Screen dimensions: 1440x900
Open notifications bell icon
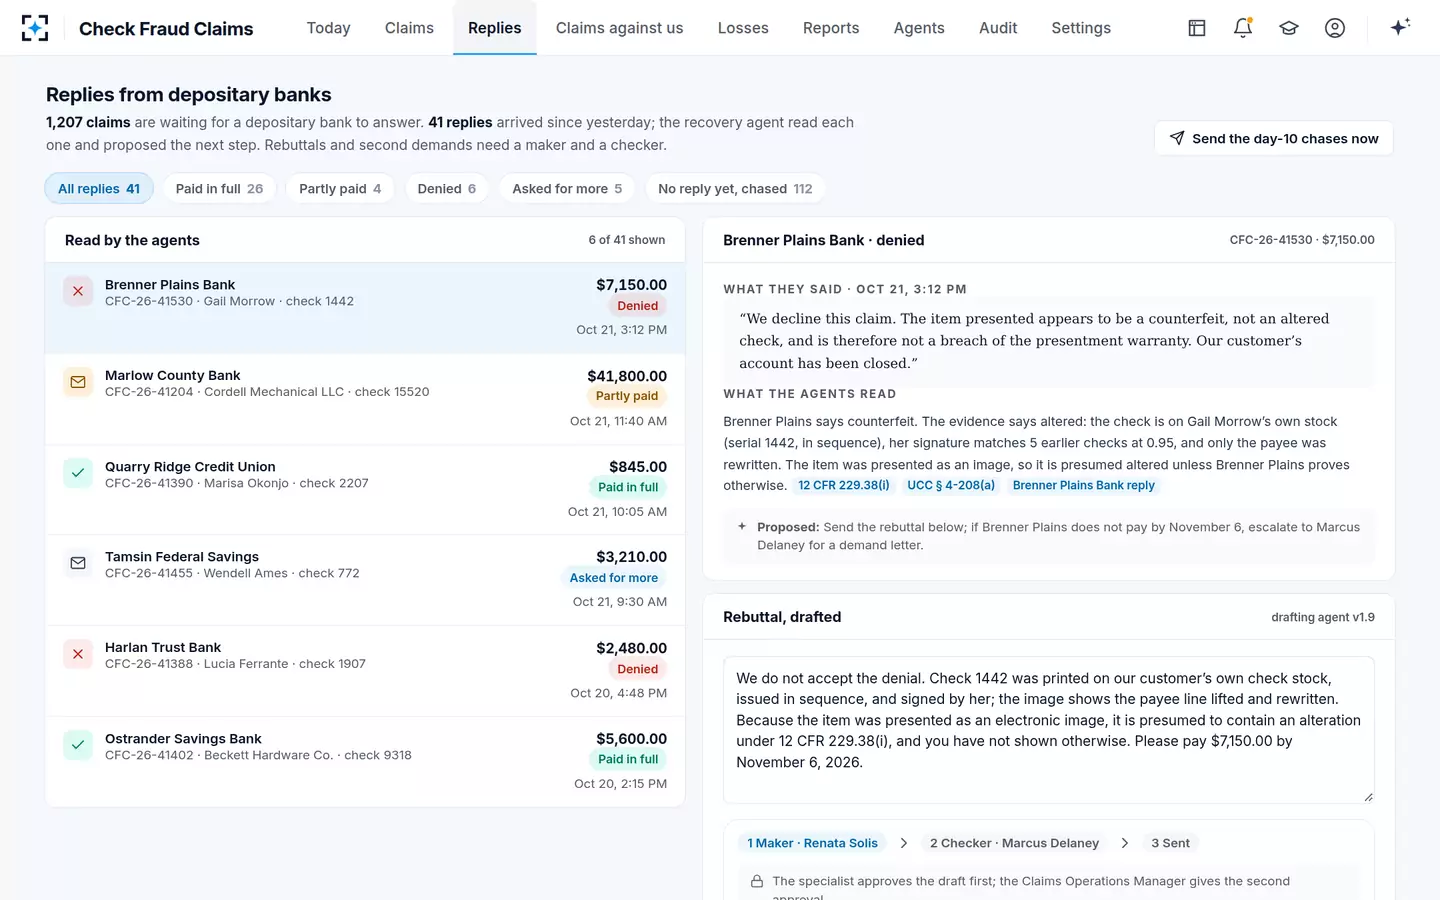pyautogui.click(x=1243, y=28)
